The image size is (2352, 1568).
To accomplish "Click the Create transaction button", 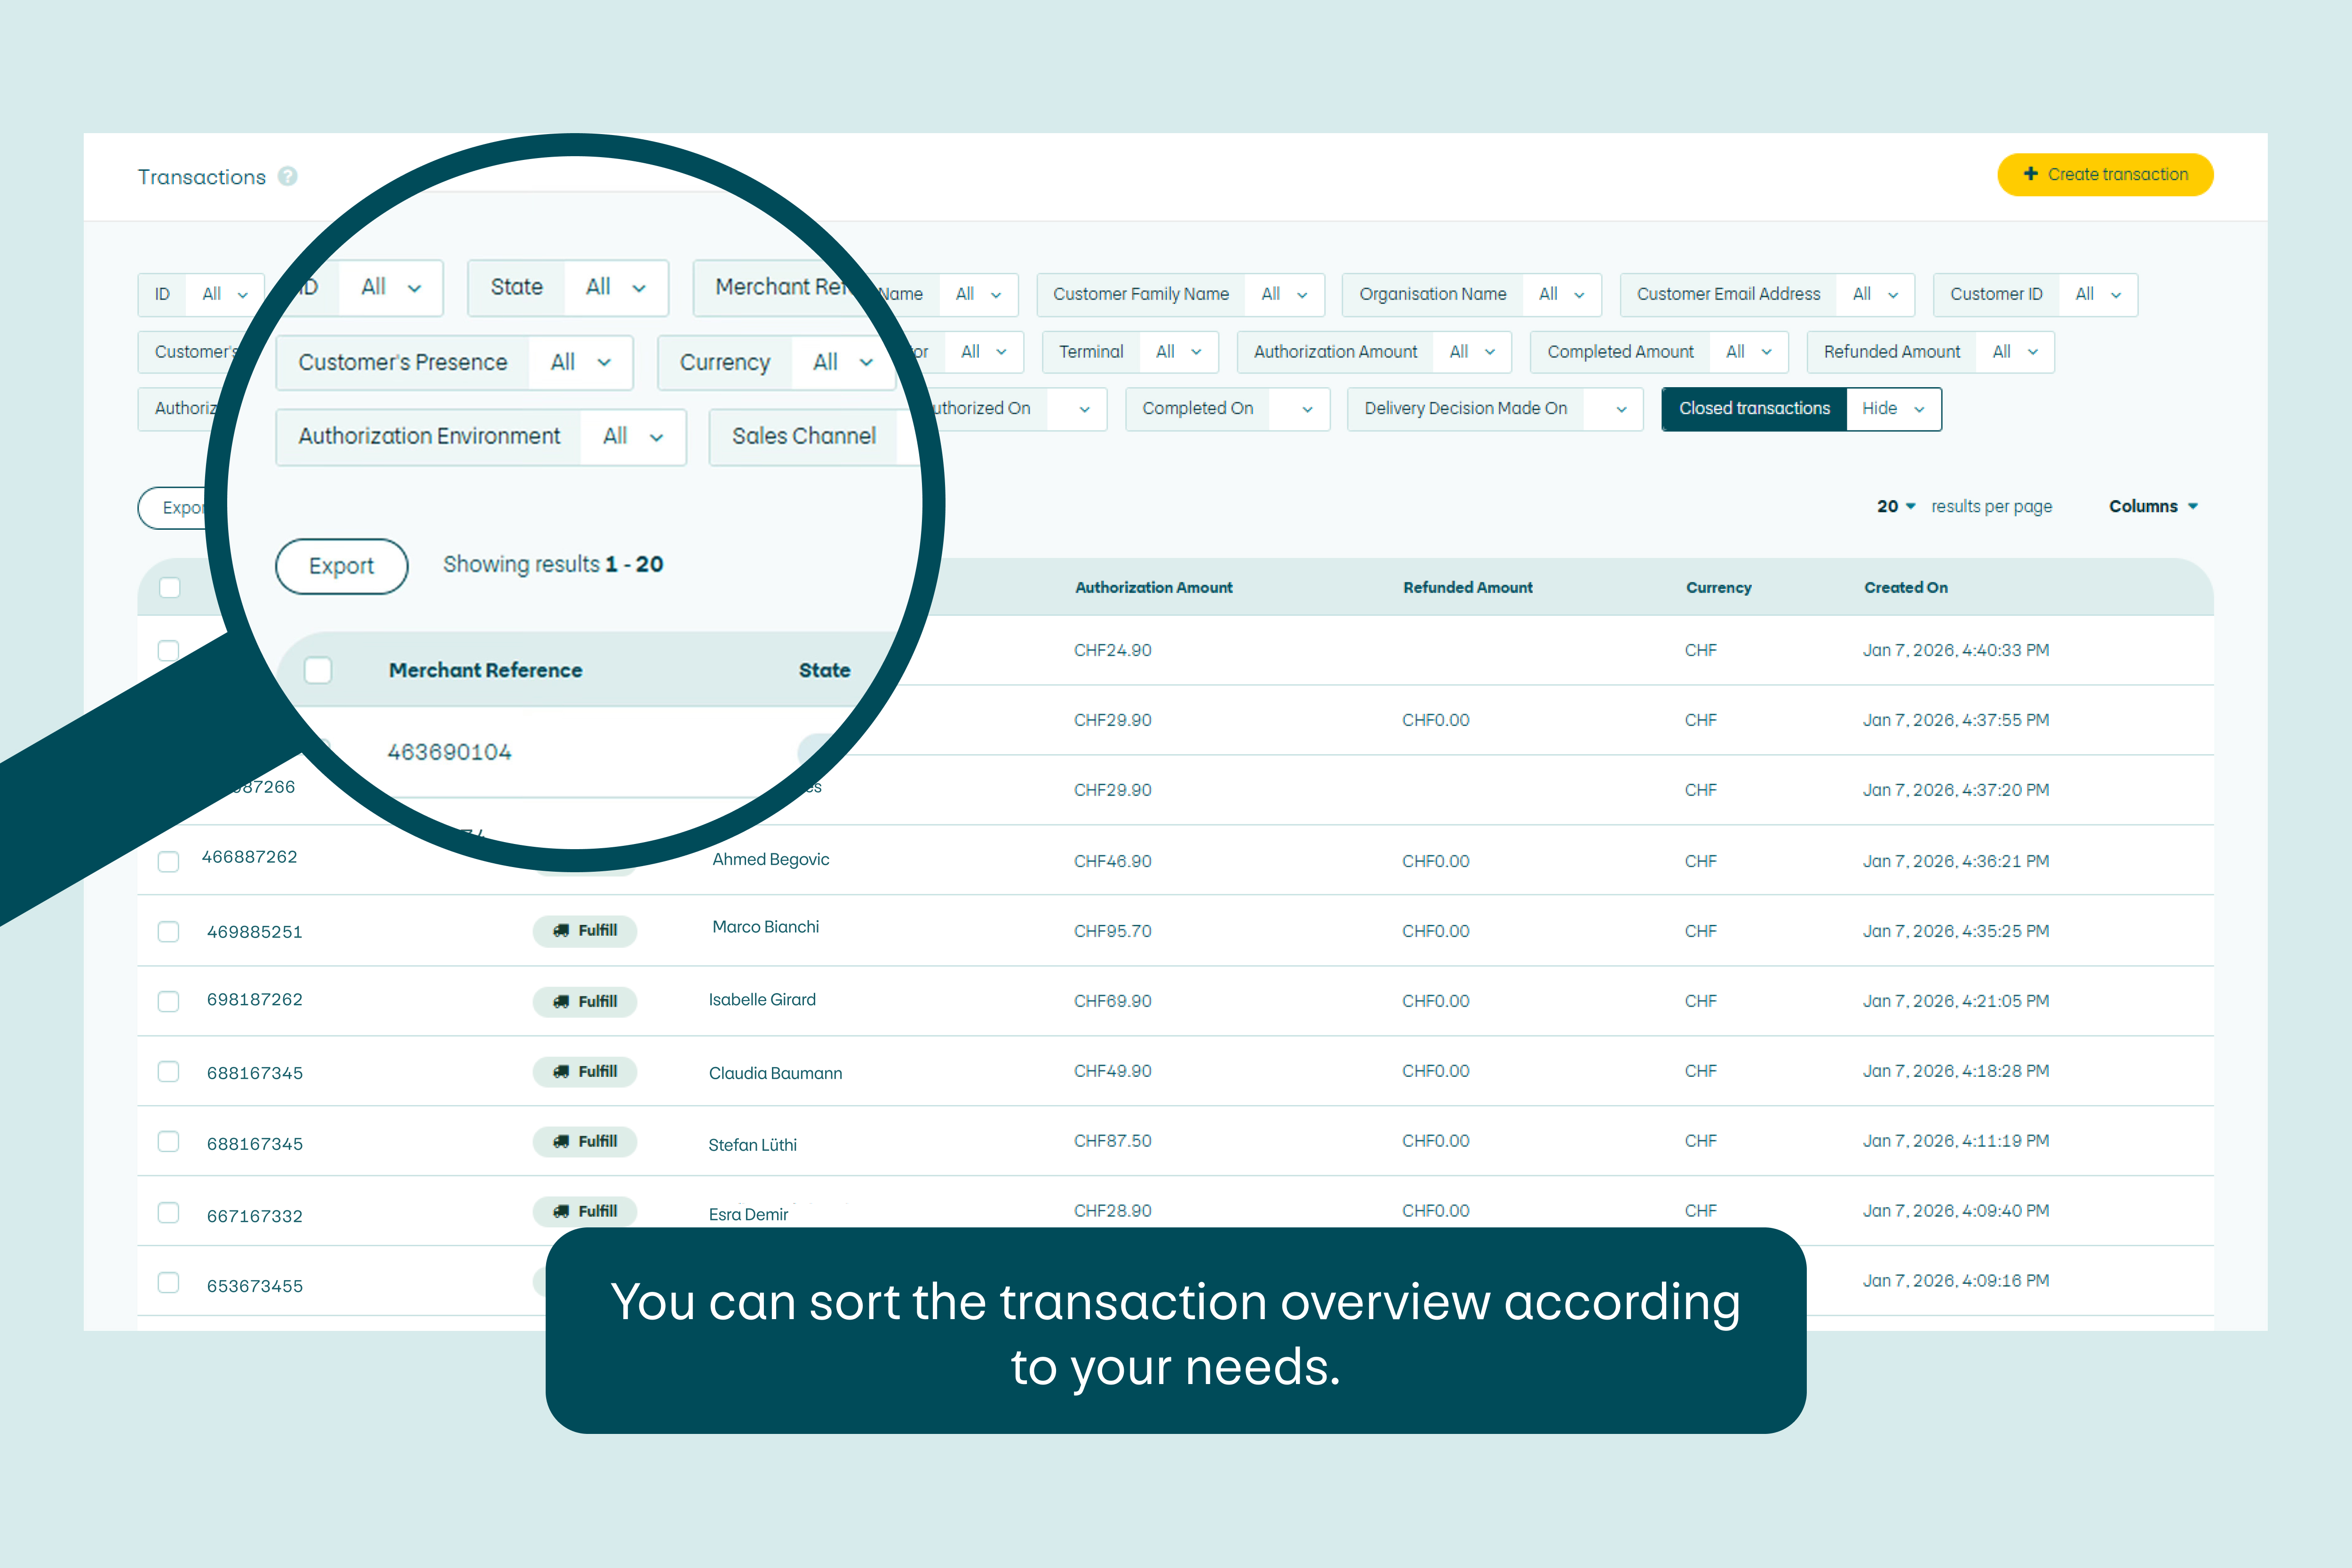I will click(x=2105, y=175).
